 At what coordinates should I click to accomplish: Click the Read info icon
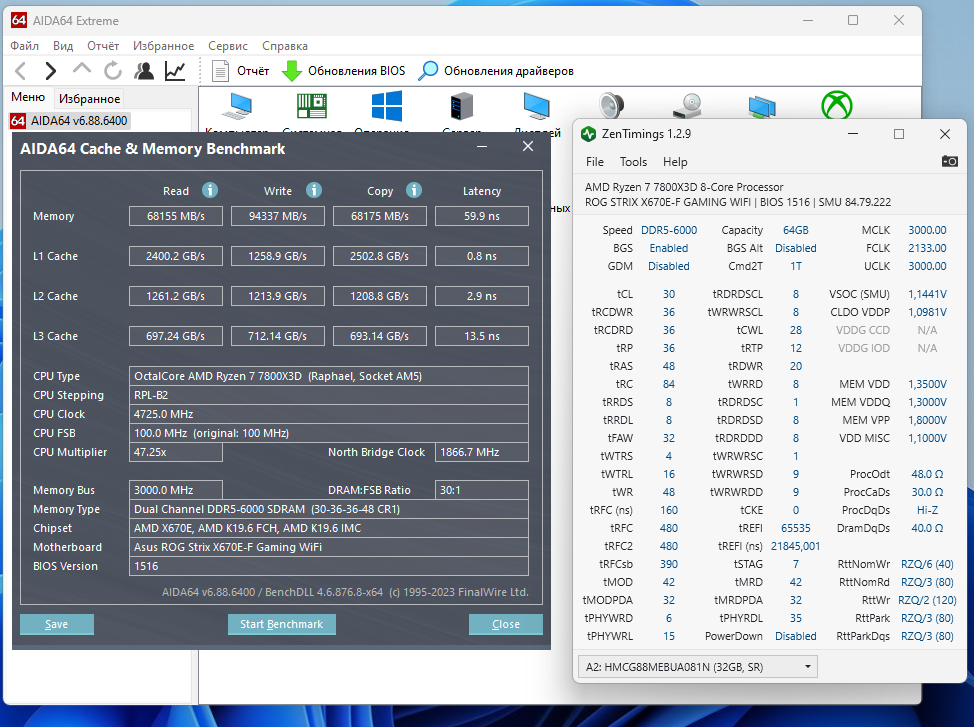coord(210,190)
